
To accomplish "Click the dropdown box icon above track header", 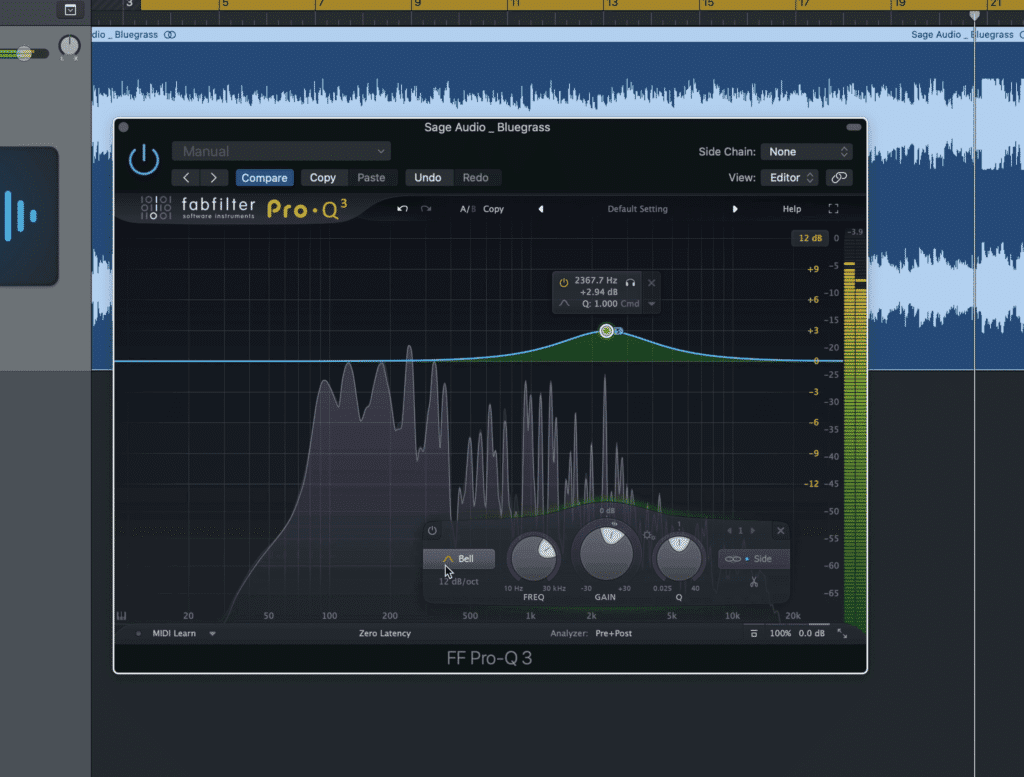I will pos(70,9).
